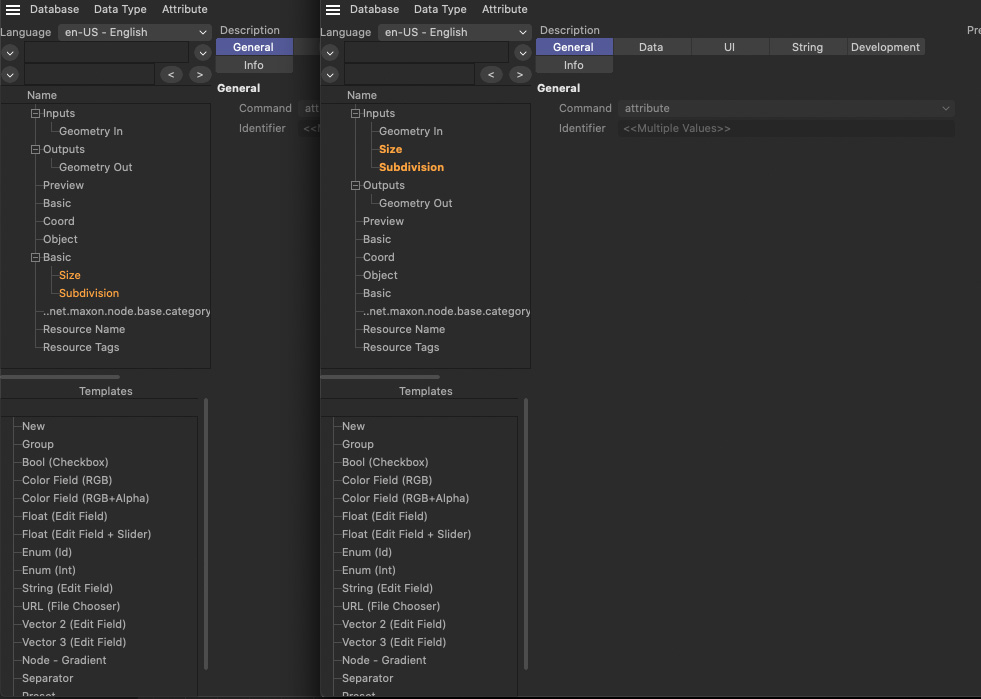Viewport: 981px width, 699px height.
Task: Open the hamburger menu in the left panel
Action: pyautogui.click(x=13, y=10)
